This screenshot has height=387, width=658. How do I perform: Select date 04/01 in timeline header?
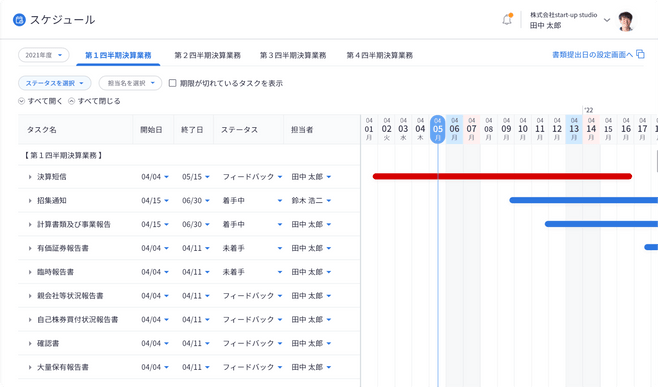point(369,129)
